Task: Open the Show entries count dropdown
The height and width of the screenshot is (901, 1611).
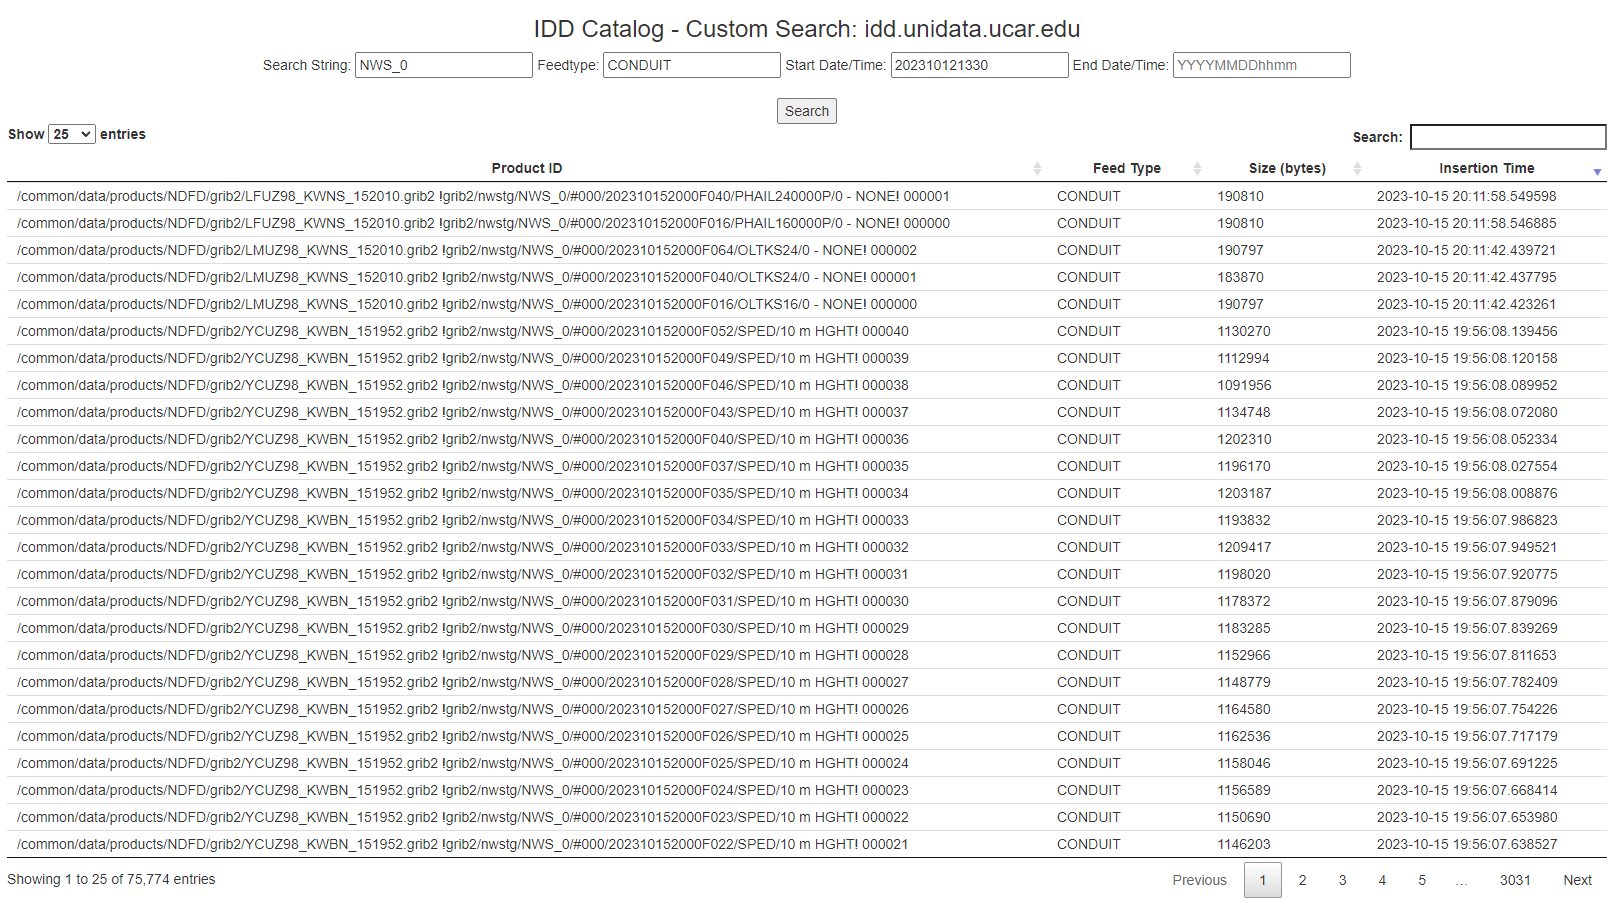Action: [x=72, y=134]
